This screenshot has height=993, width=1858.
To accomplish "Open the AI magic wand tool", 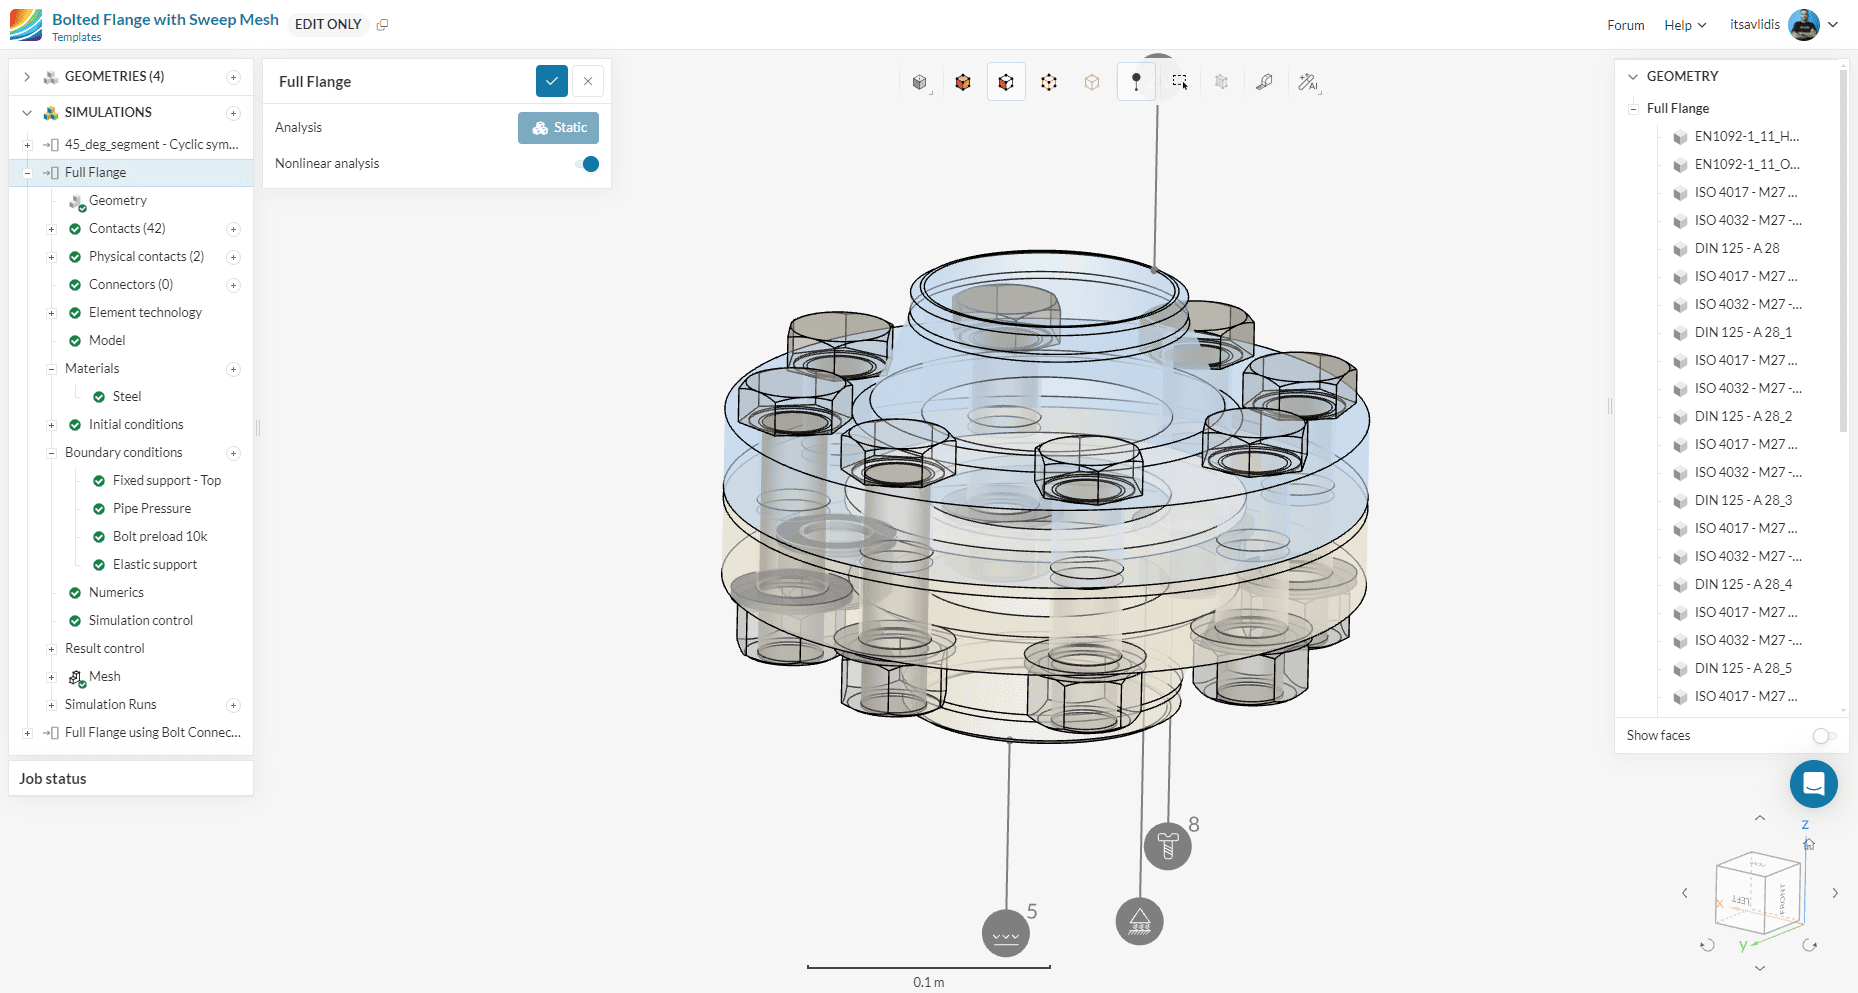I will tap(1308, 82).
